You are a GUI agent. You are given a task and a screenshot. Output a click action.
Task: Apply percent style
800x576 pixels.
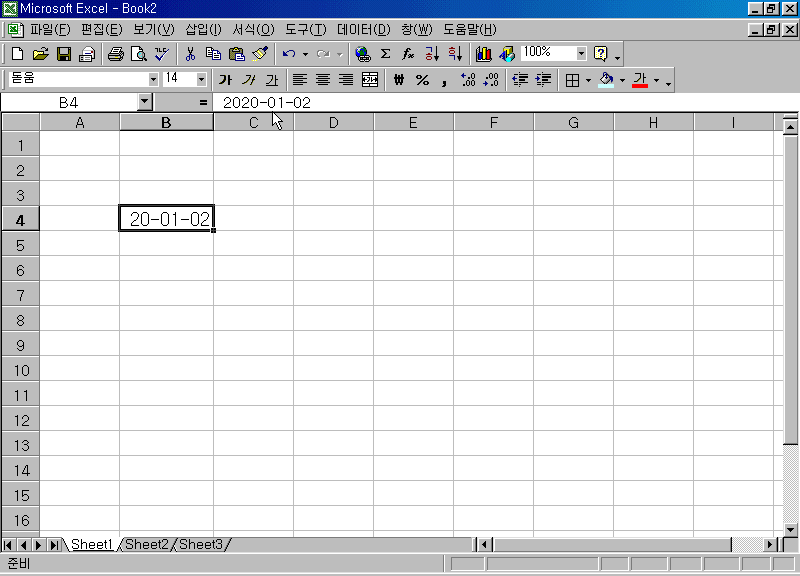(x=422, y=80)
